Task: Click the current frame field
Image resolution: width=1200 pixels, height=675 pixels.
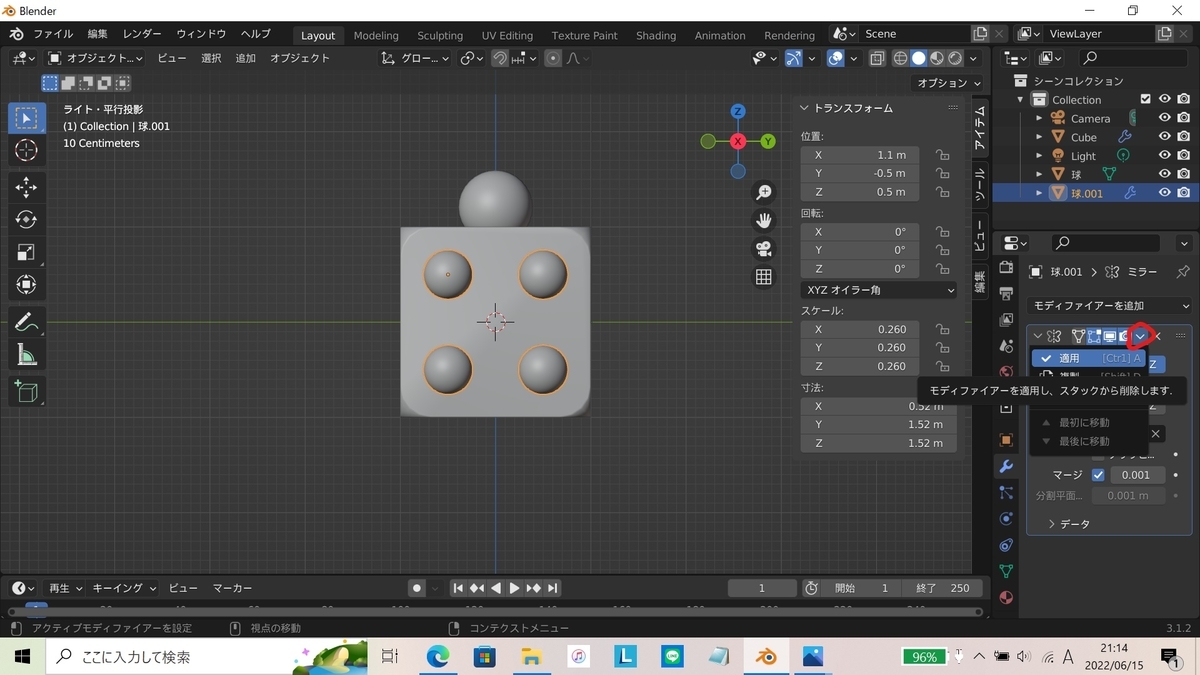Action: [x=762, y=588]
